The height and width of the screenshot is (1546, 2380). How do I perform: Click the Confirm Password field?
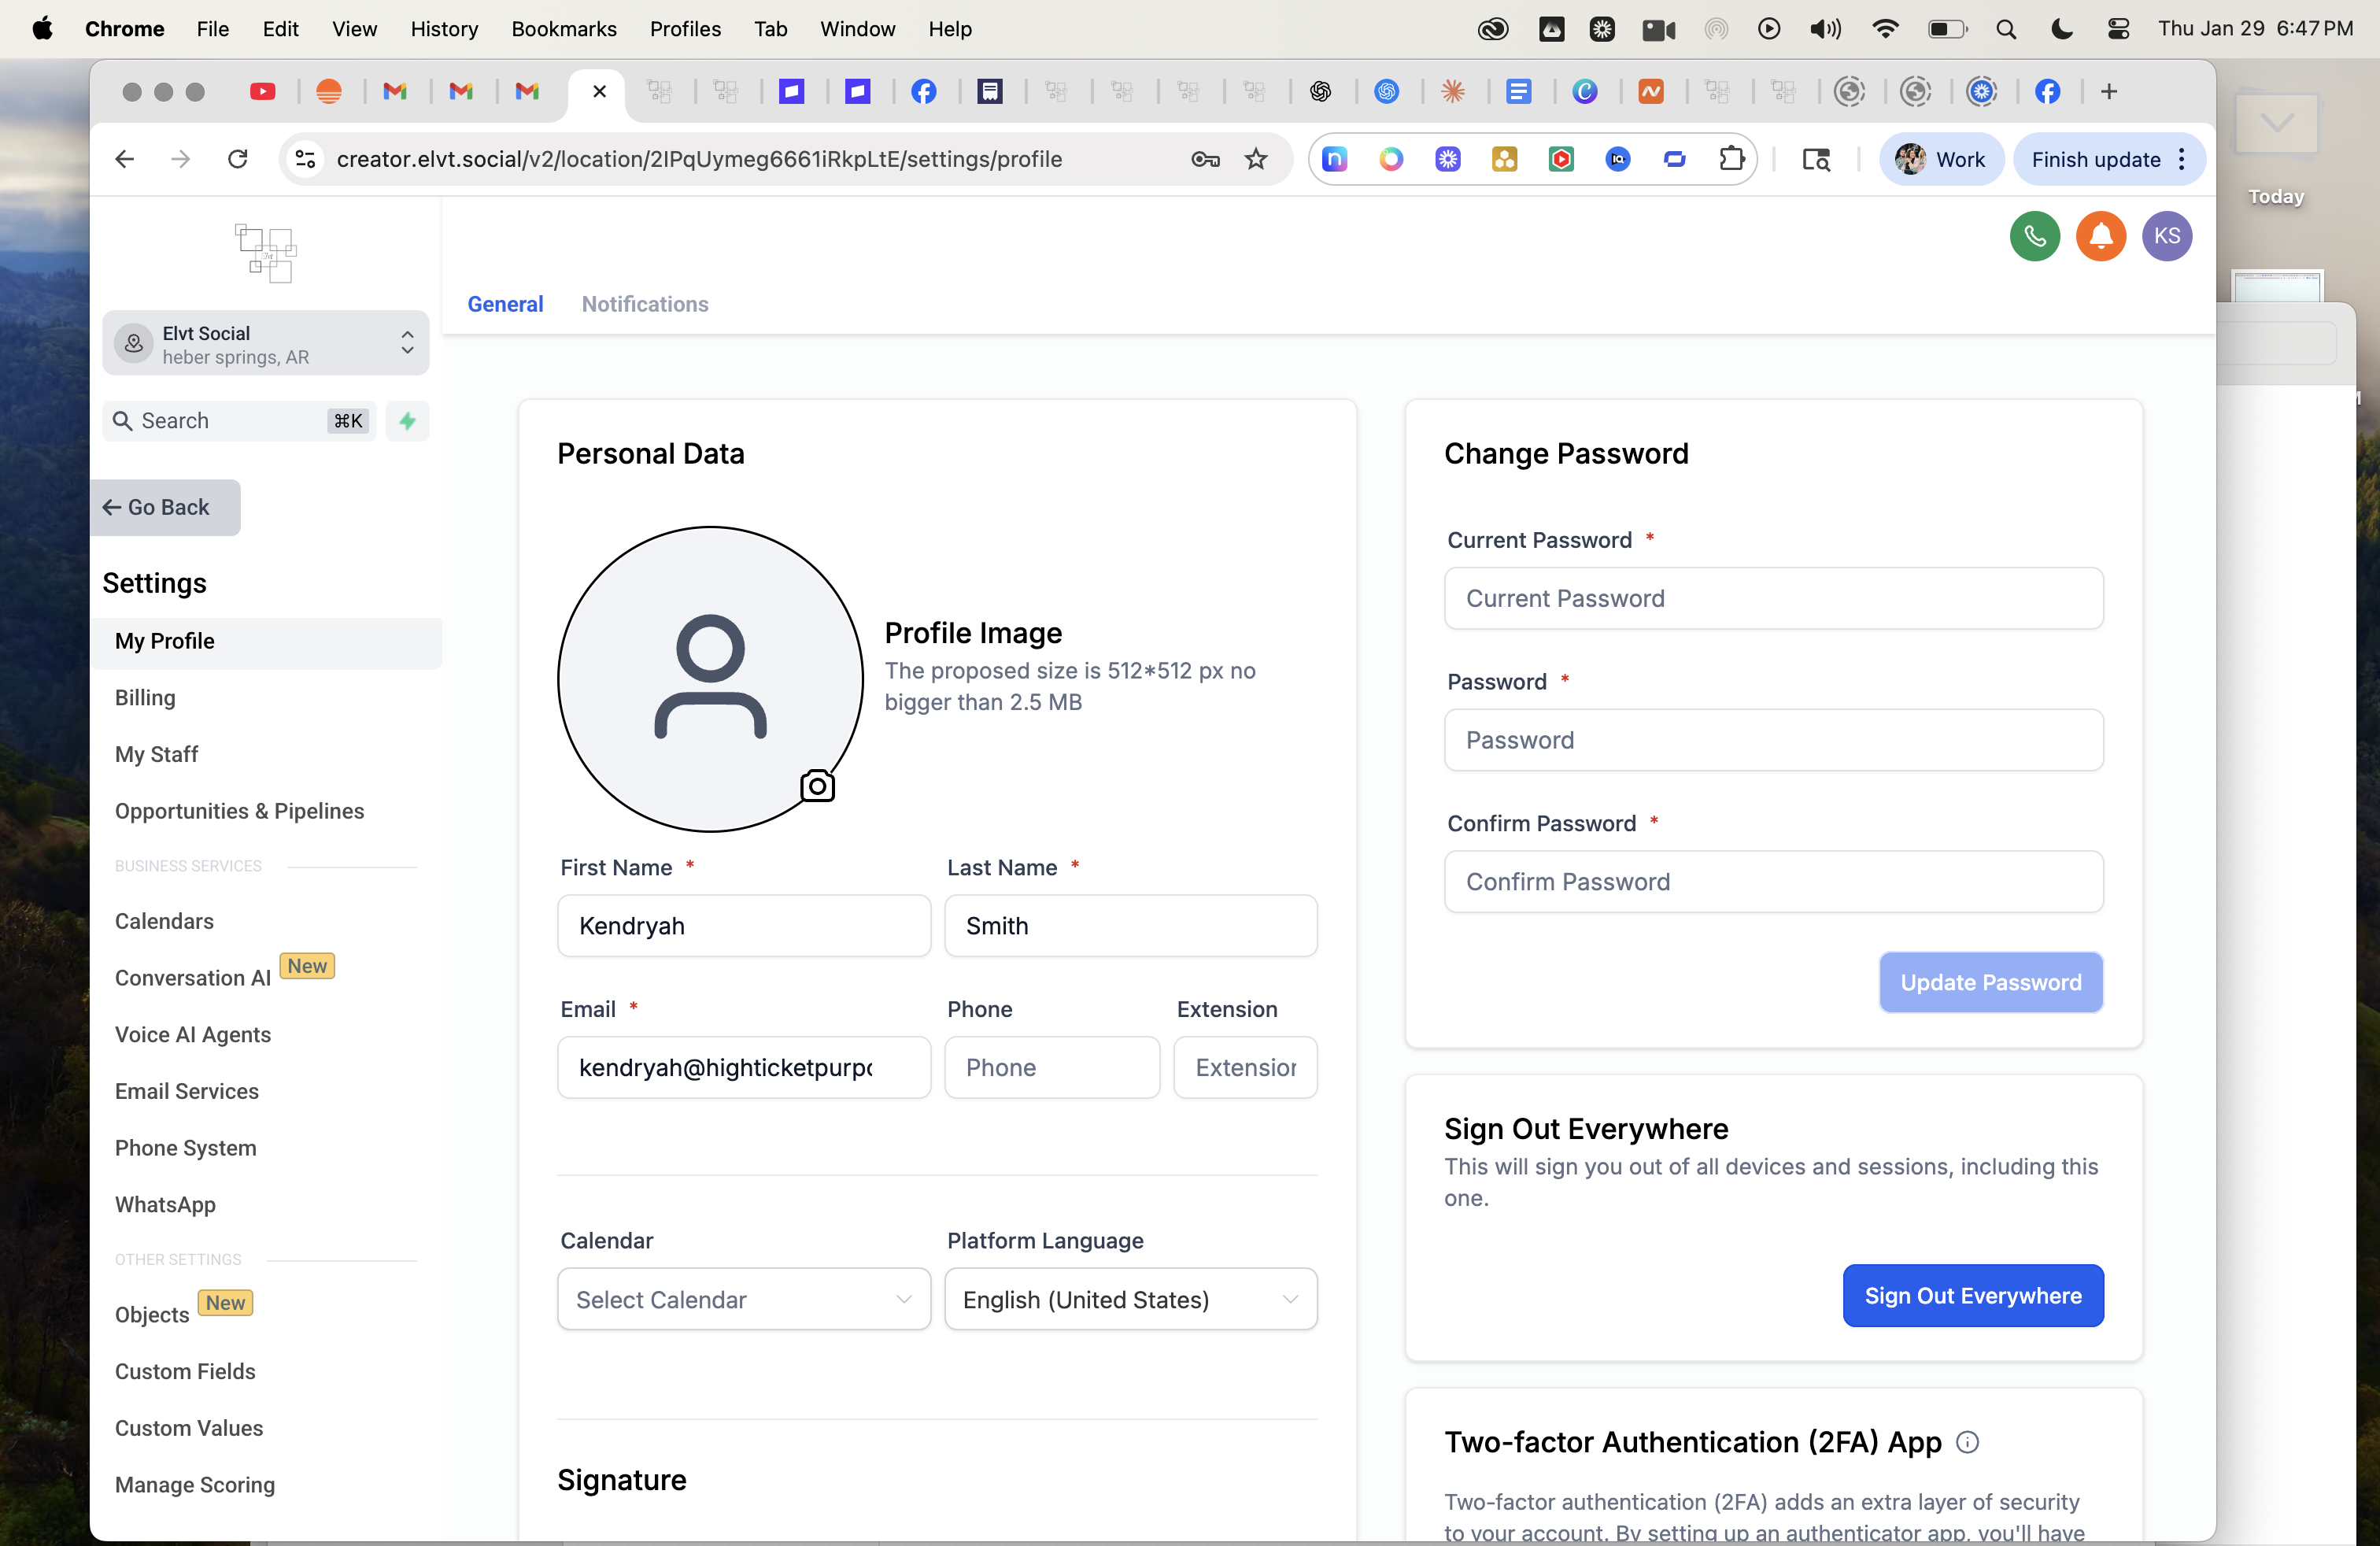[x=1773, y=882]
